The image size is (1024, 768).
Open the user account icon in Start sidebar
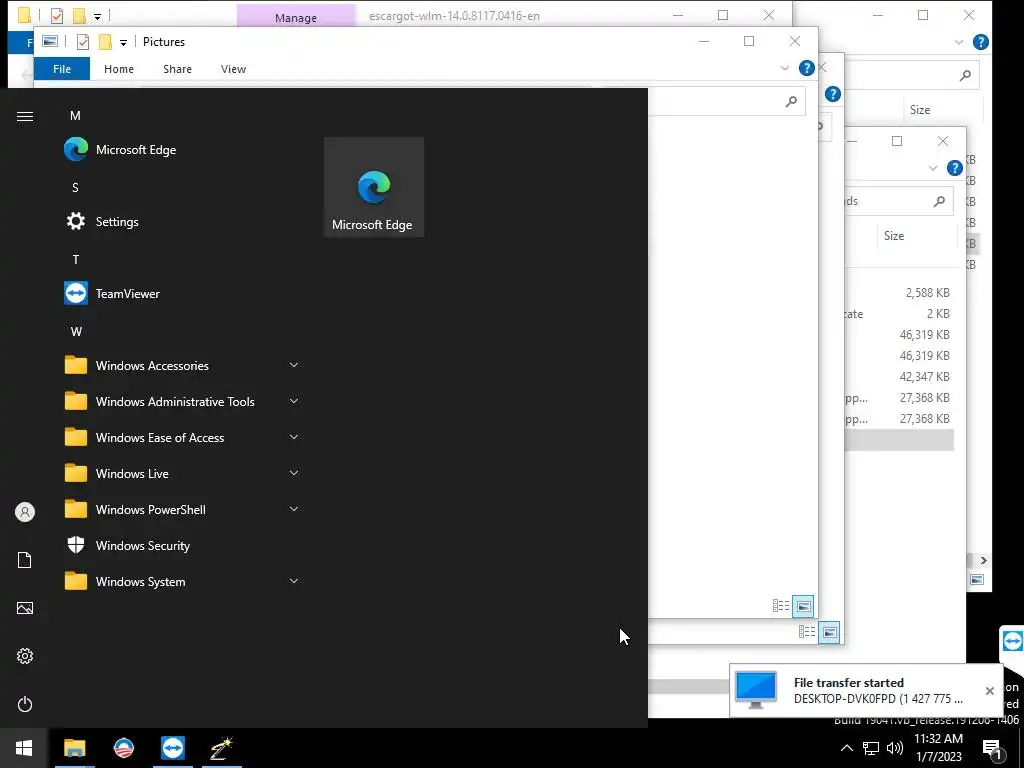tap(25, 512)
